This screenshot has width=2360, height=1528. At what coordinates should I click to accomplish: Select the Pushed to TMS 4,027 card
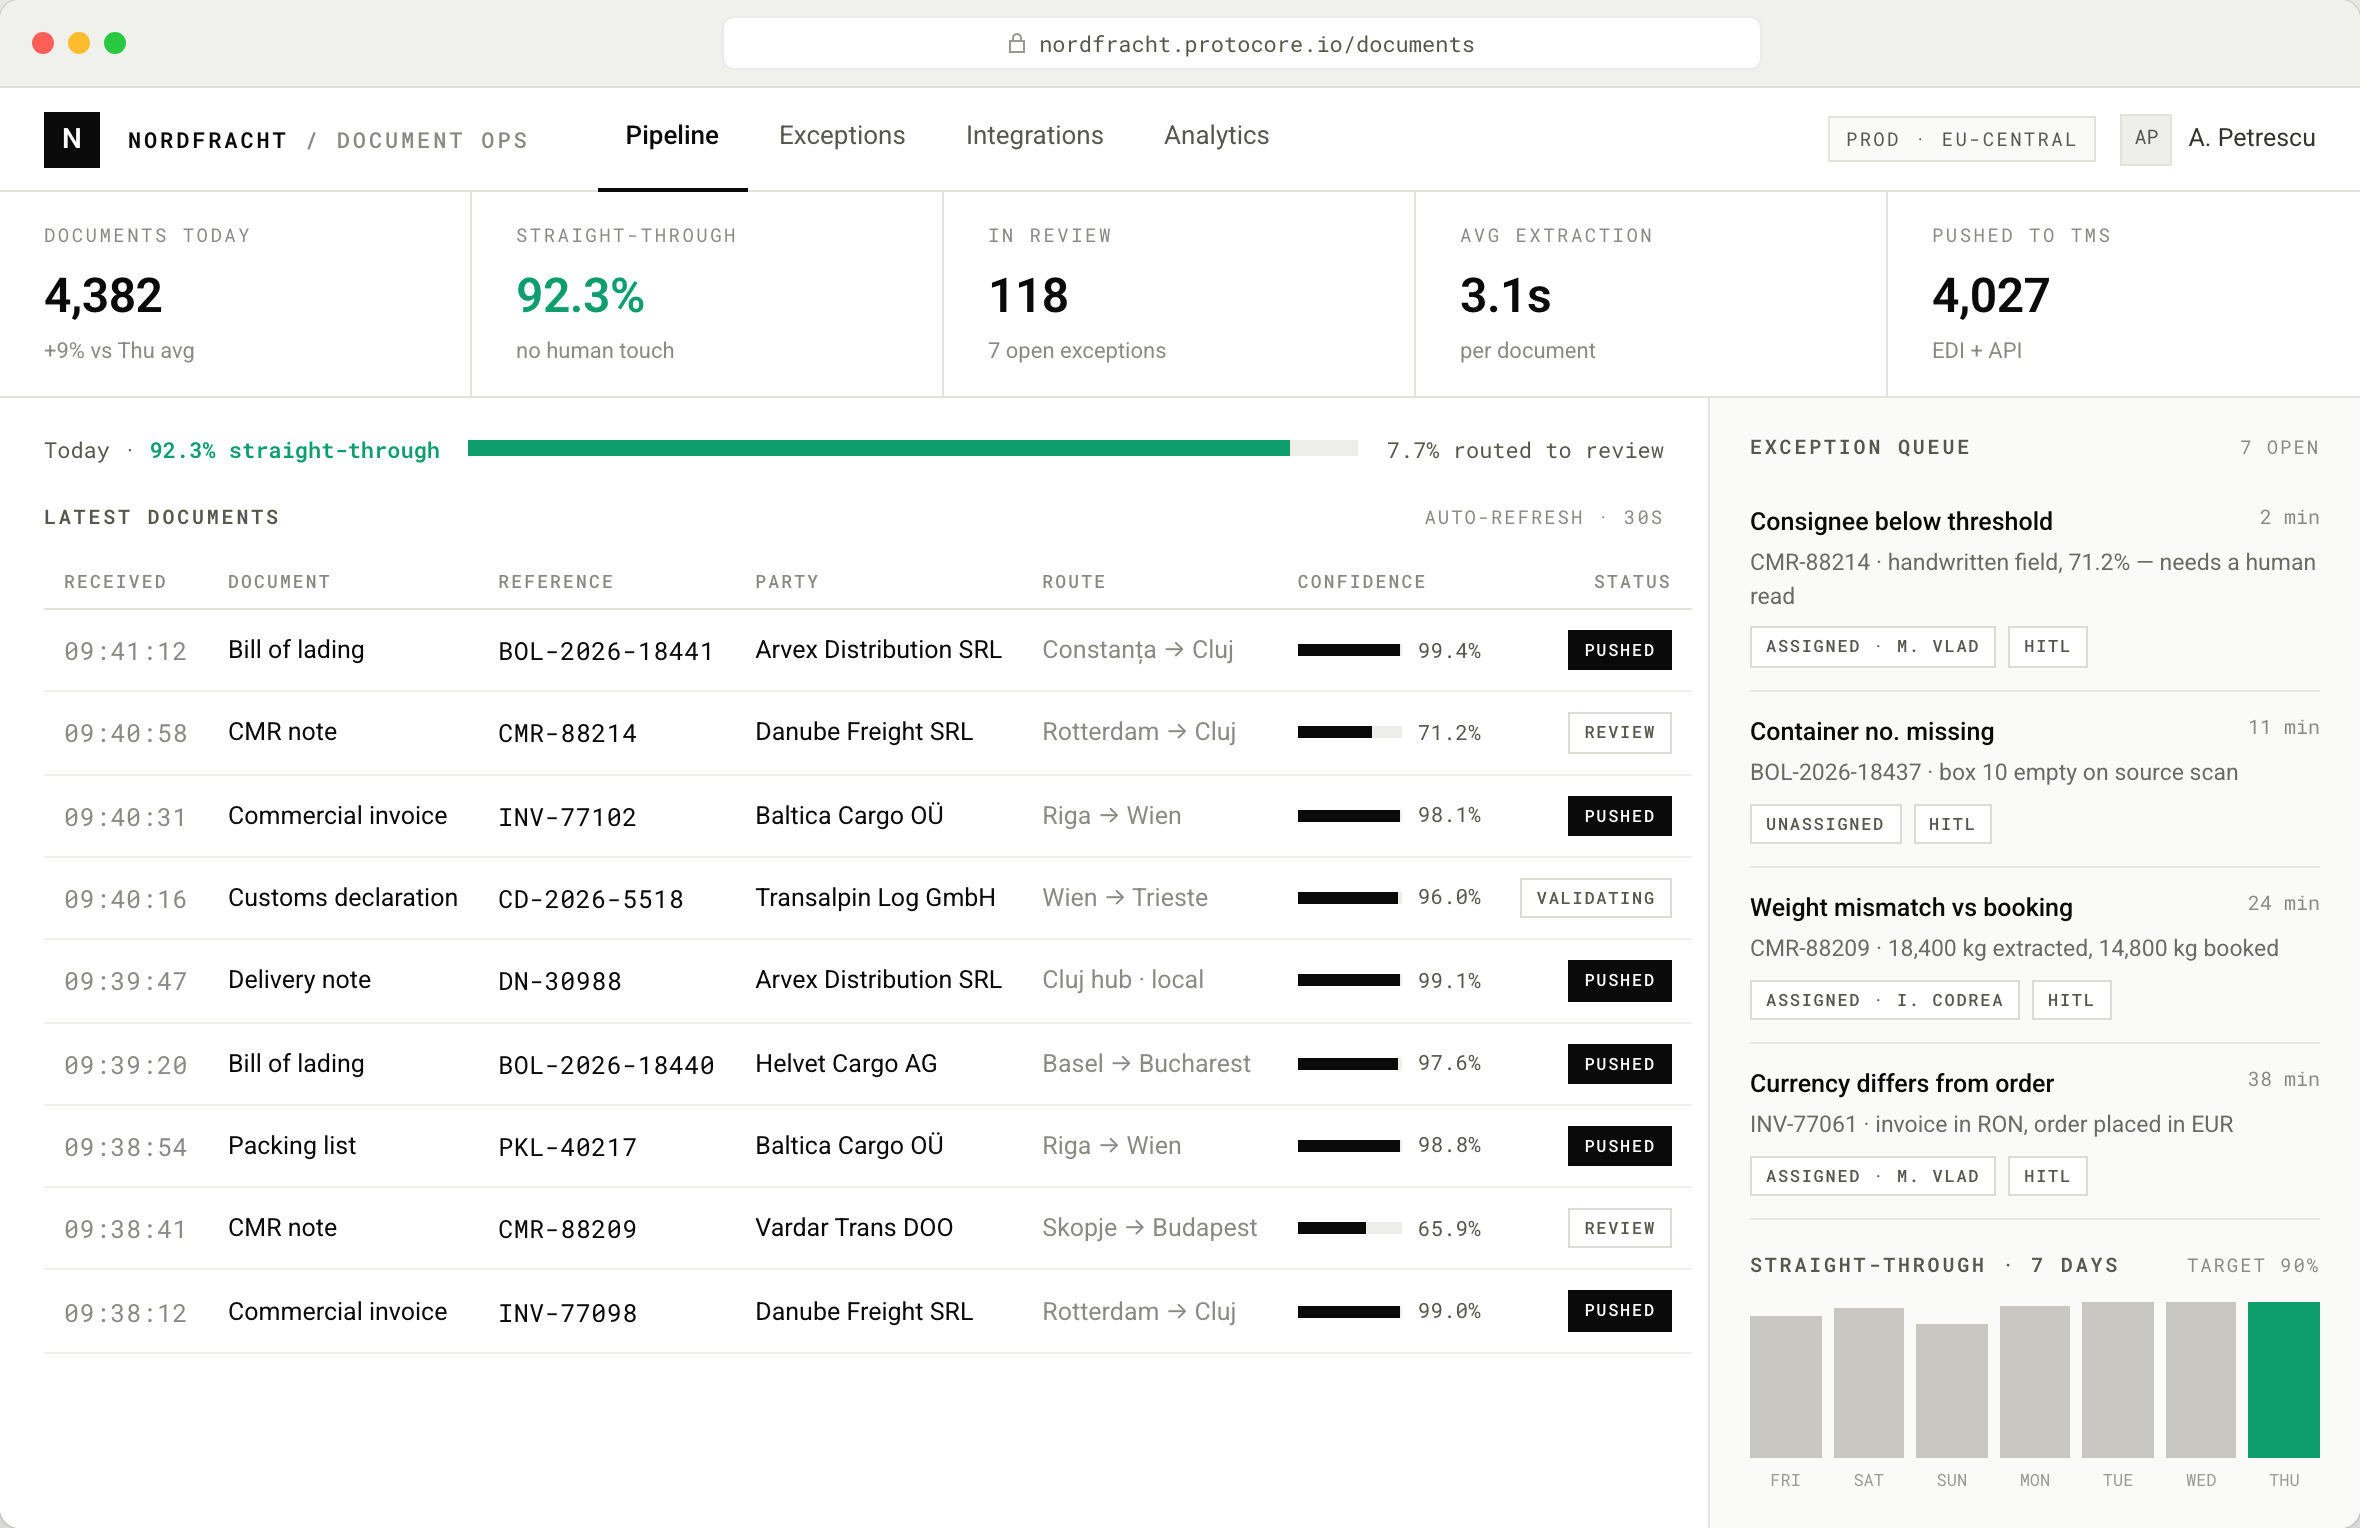click(x=2123, y=294)
